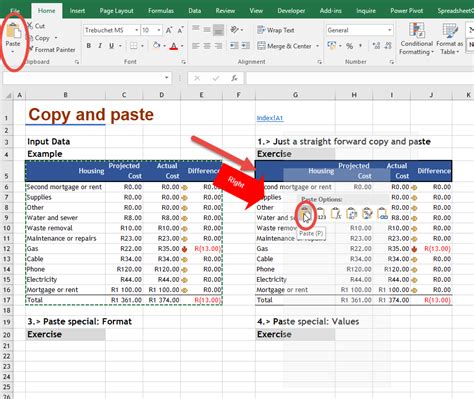Increase font size with the large A icon
The image size is (474, 399).
pos(169,30)
